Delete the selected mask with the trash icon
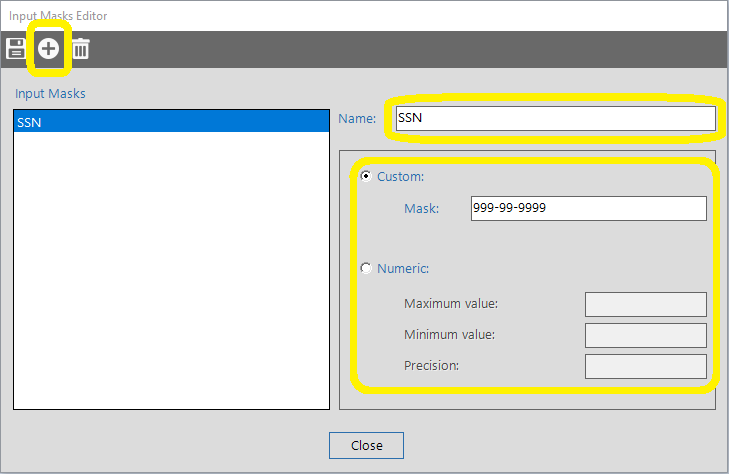Image resolution: width=730 pixels, height=475 pixels. 80,49
